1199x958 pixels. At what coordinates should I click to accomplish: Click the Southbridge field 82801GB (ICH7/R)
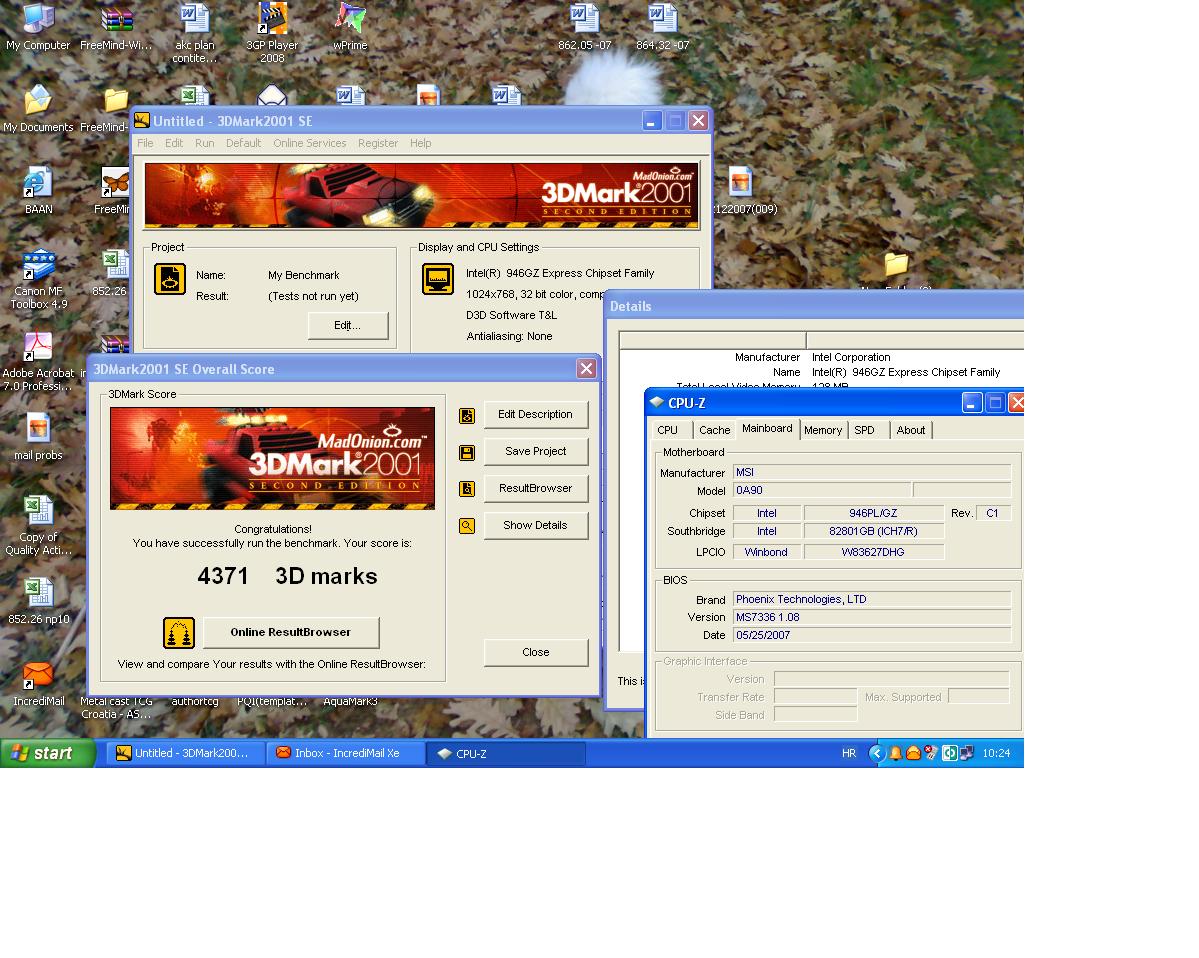point(873,531)
